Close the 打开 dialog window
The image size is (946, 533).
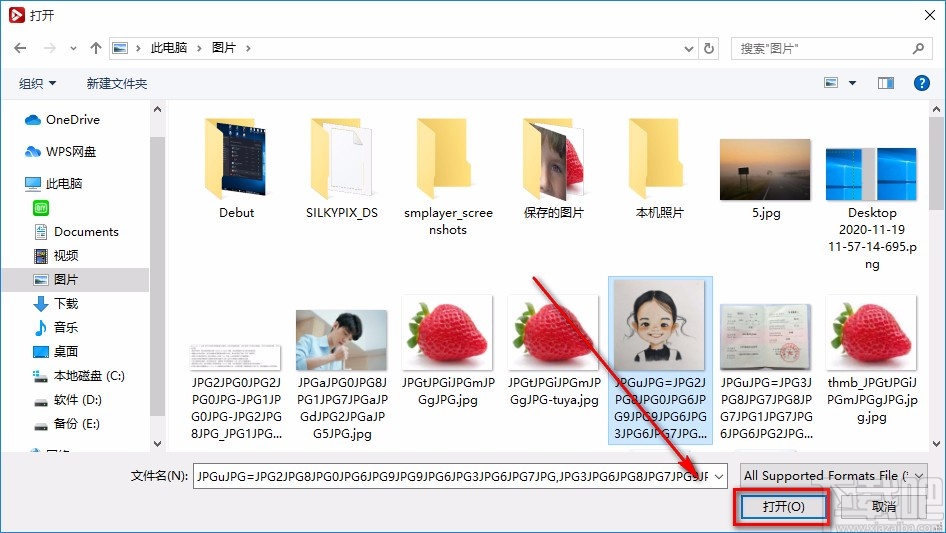point(930,15)
